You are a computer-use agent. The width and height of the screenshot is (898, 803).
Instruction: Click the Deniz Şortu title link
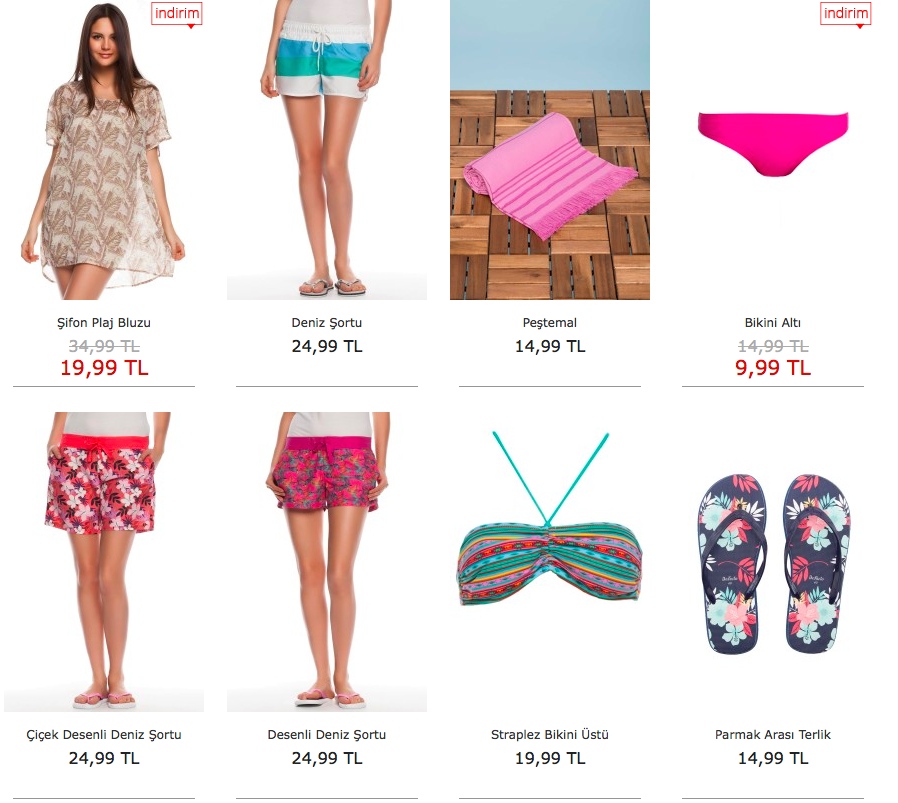point(327,322)
